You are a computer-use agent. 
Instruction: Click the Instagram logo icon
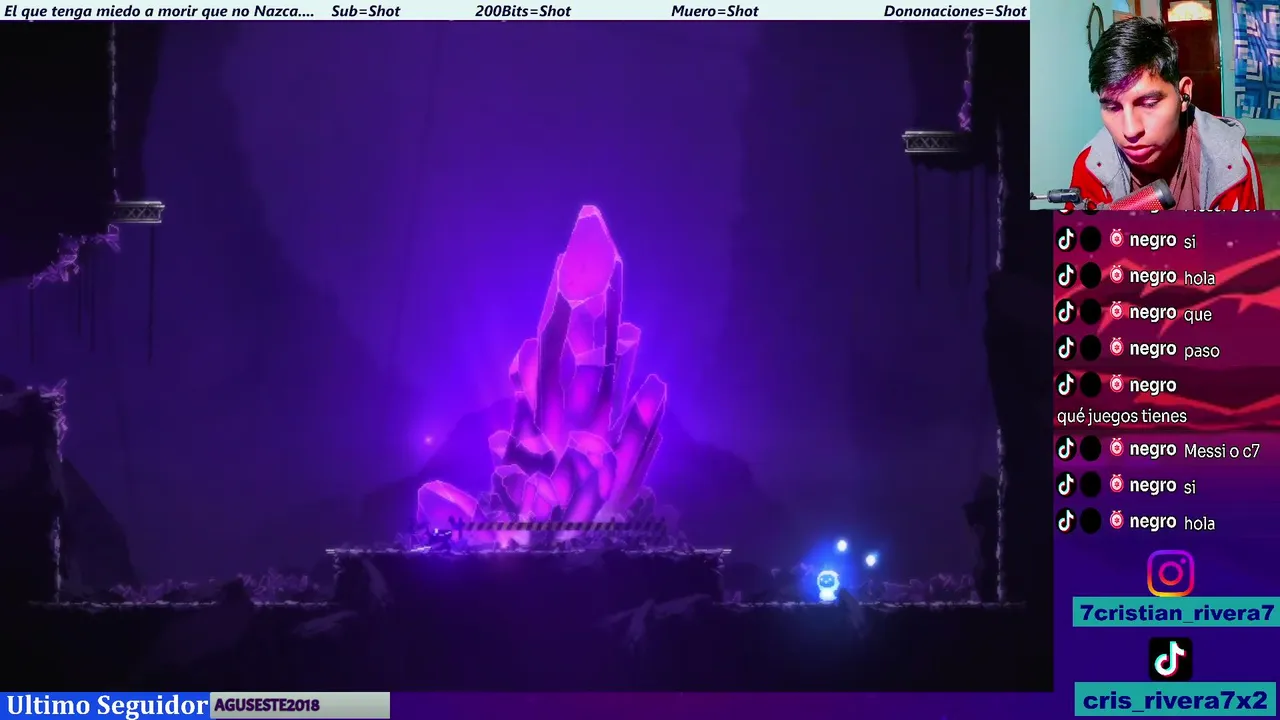pos(1170,574)
